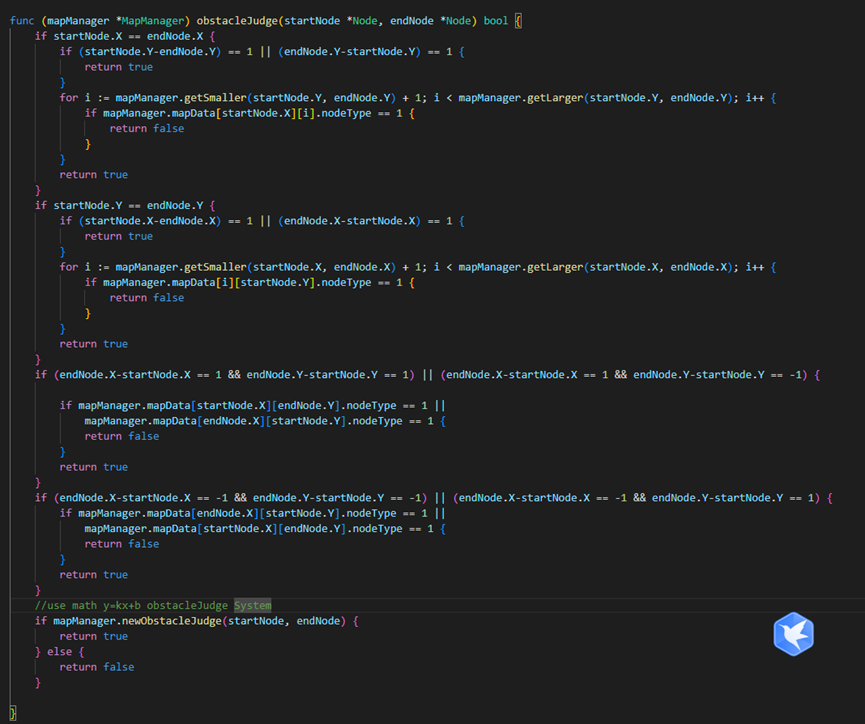Click the "endNode *Node" parameter in the signature

click(430, 21)
